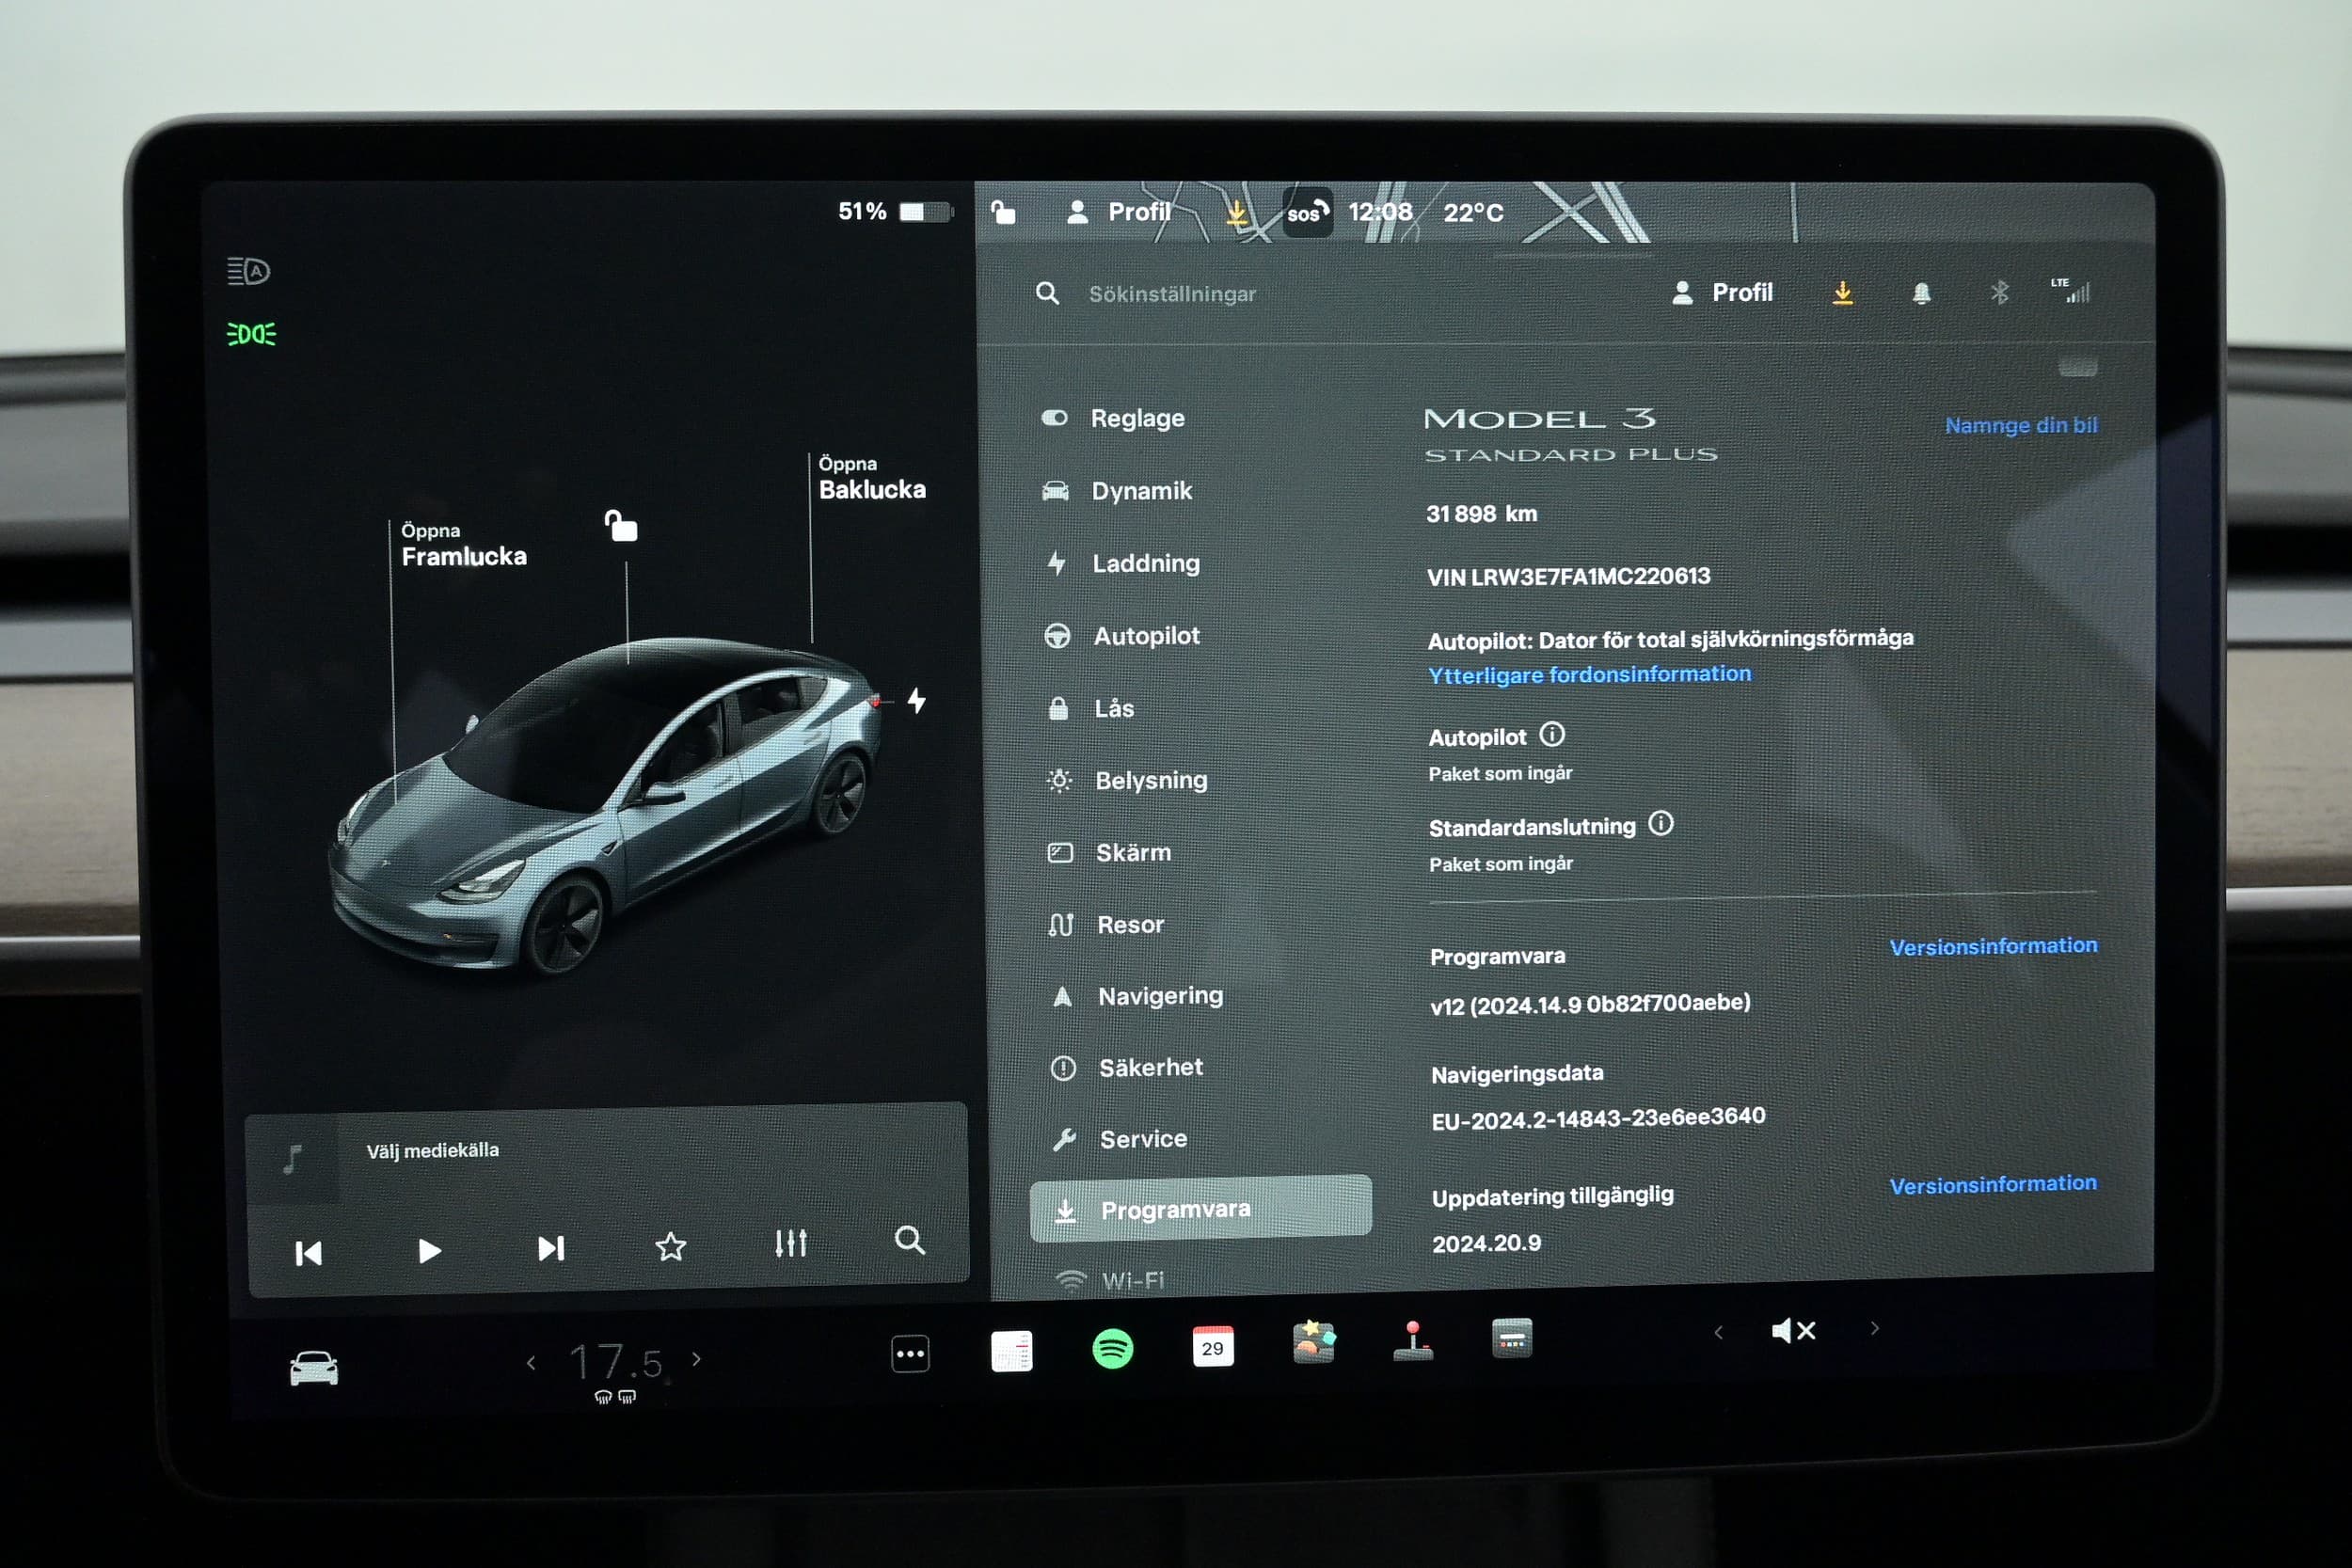2352x1568 pixels.
Task: Click EU-2024.2-14843-23e6ee3640 navigation data text
Action: 1598,1118
